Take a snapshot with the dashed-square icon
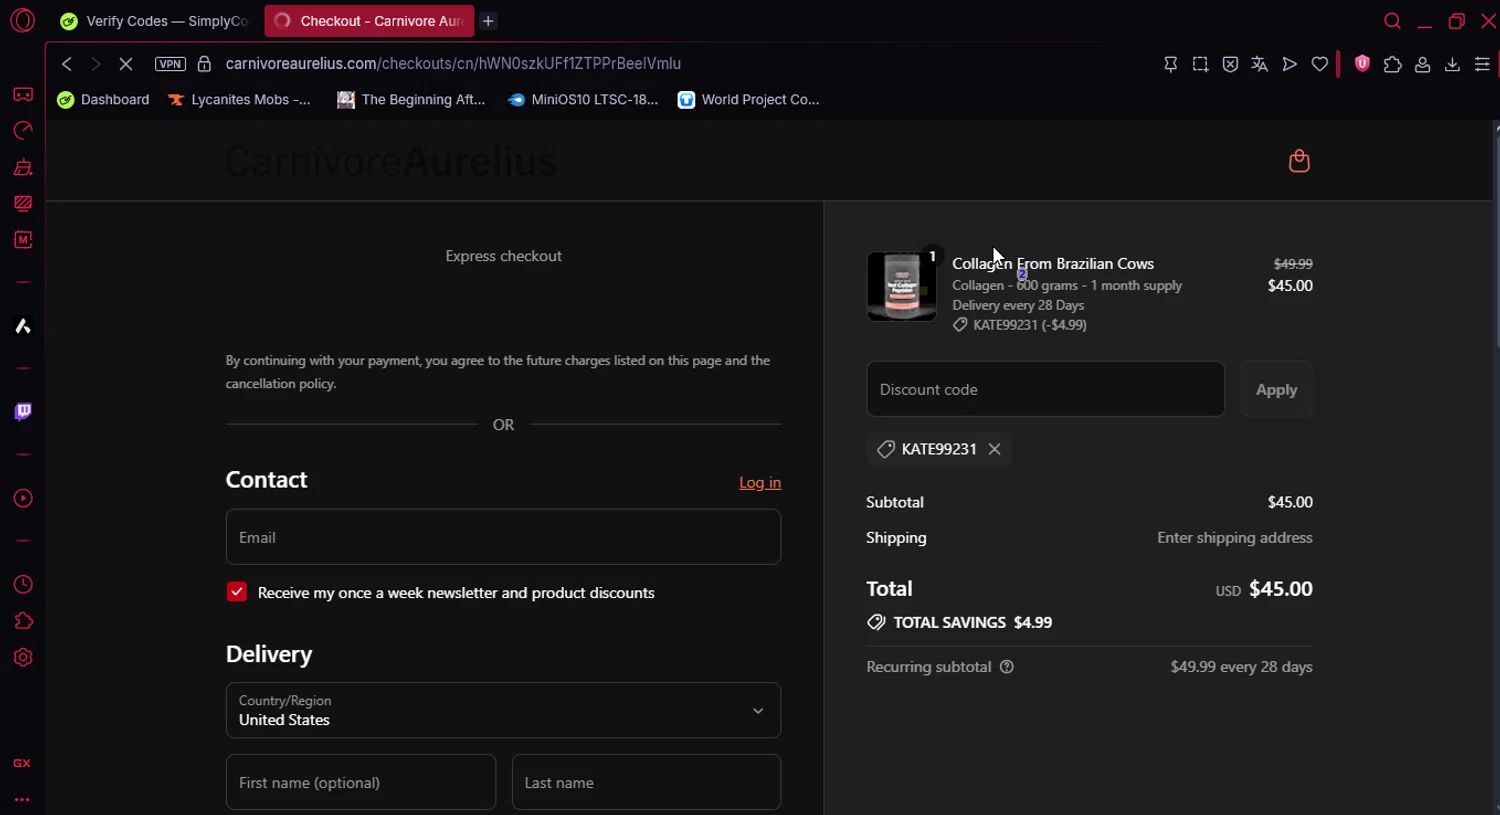The image size is (1500, 815). pyautogui.click(x=1200, y=64)
